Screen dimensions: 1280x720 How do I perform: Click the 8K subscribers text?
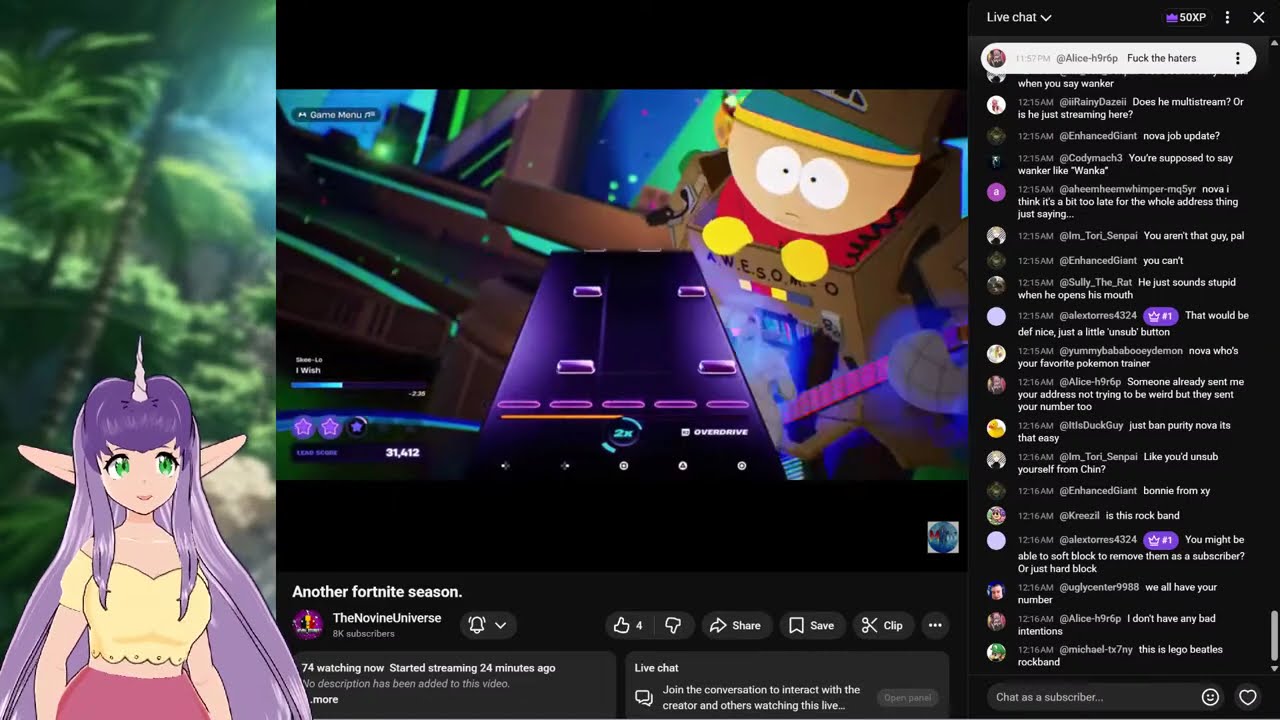click(363, 634)
